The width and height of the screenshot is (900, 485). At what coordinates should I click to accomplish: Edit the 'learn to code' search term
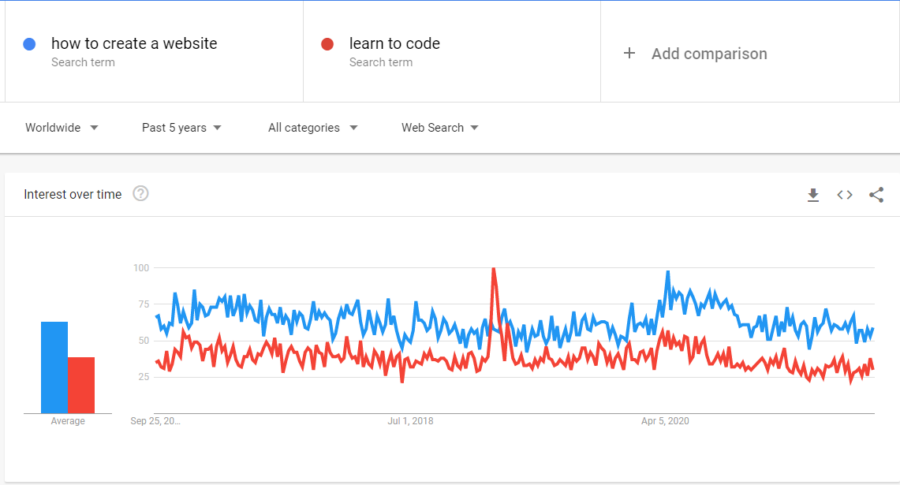tap(394, 44)
